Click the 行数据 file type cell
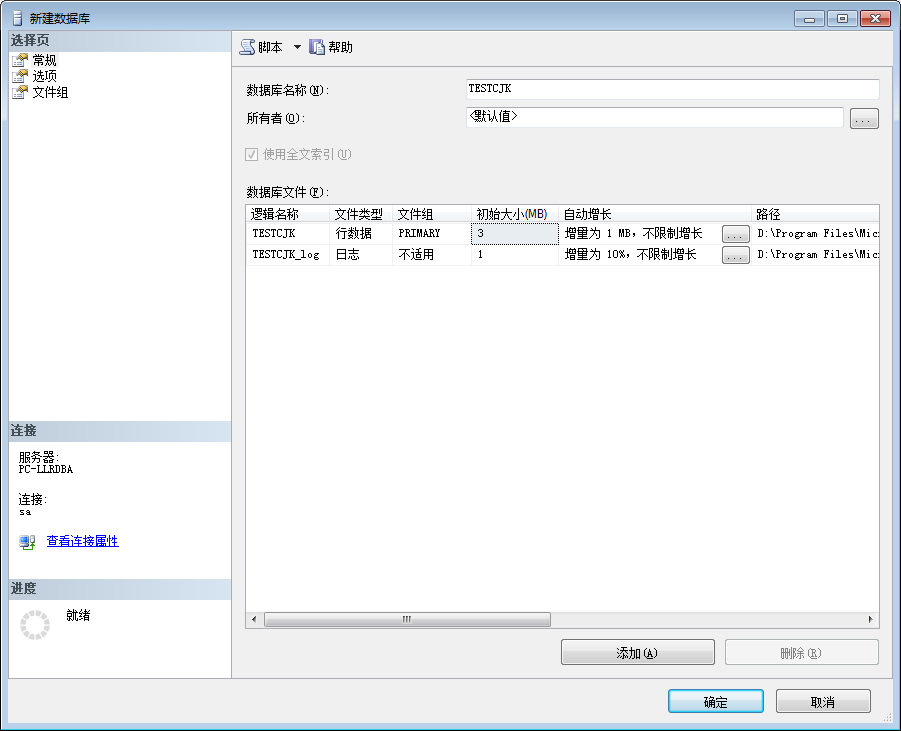This screenshot has height=731, width=901. (x=361, y=233)
